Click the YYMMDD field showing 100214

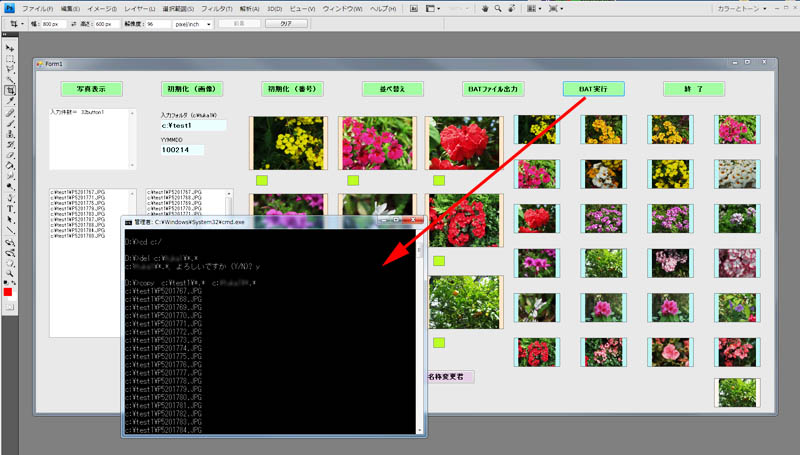coord(181,150)
